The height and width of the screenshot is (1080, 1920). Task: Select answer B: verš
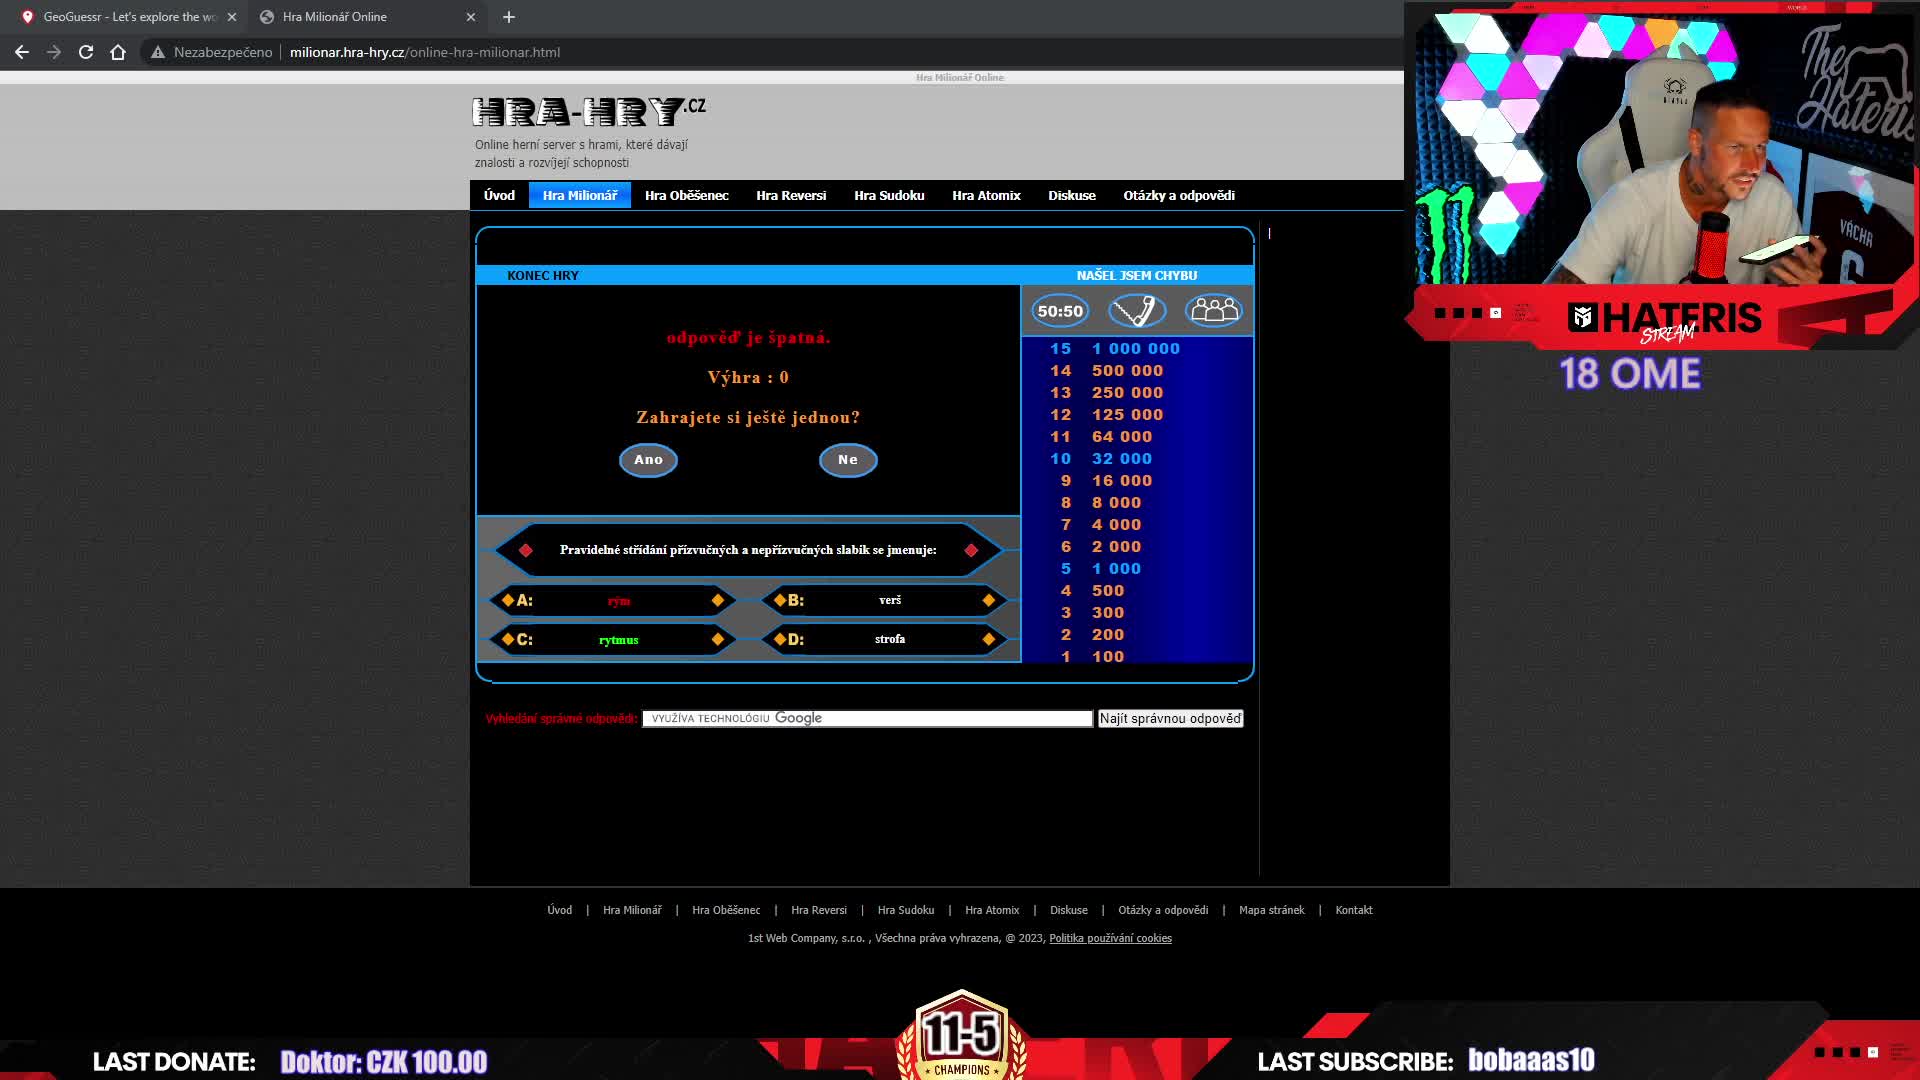click(884, 600)
